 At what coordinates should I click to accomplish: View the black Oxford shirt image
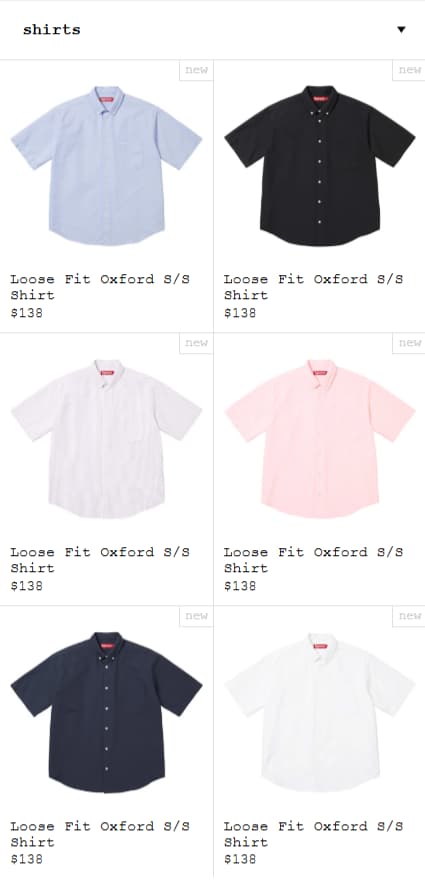pyautogui.click(x=319, y=165)
